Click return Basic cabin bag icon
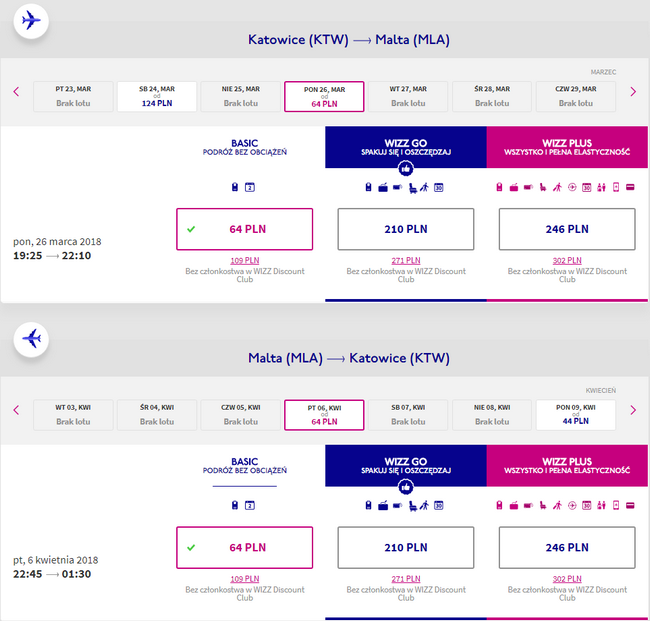The image size is (650, 621). point(235,505)
